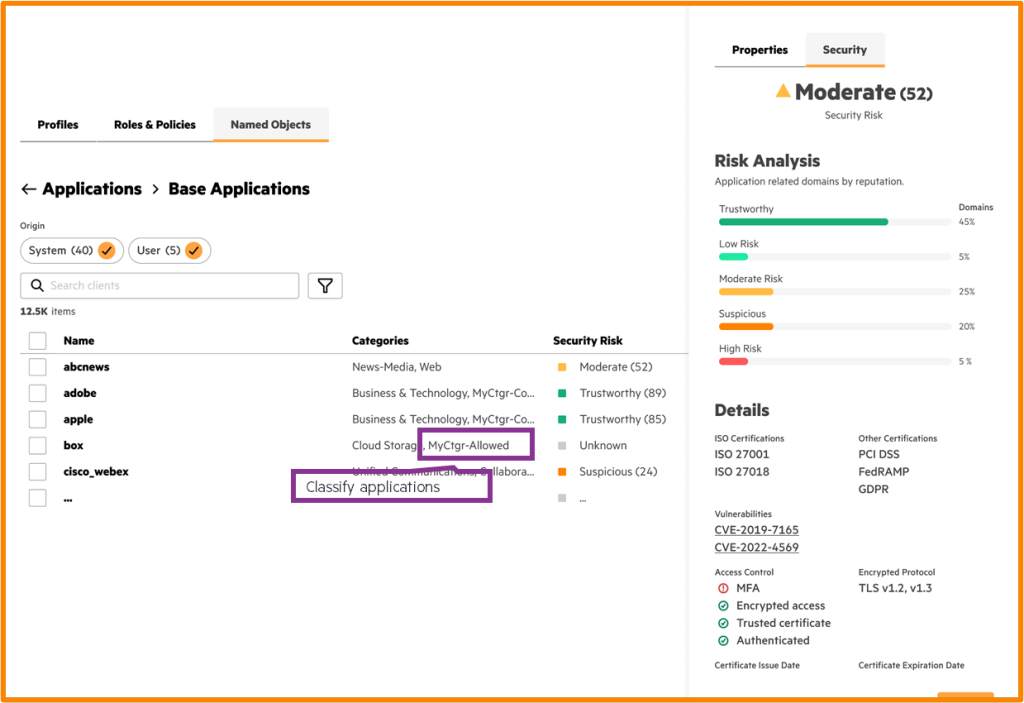Switch to the Properties tab
The height and width of the screenshot is (703, 1024).
tap(760, 50)
